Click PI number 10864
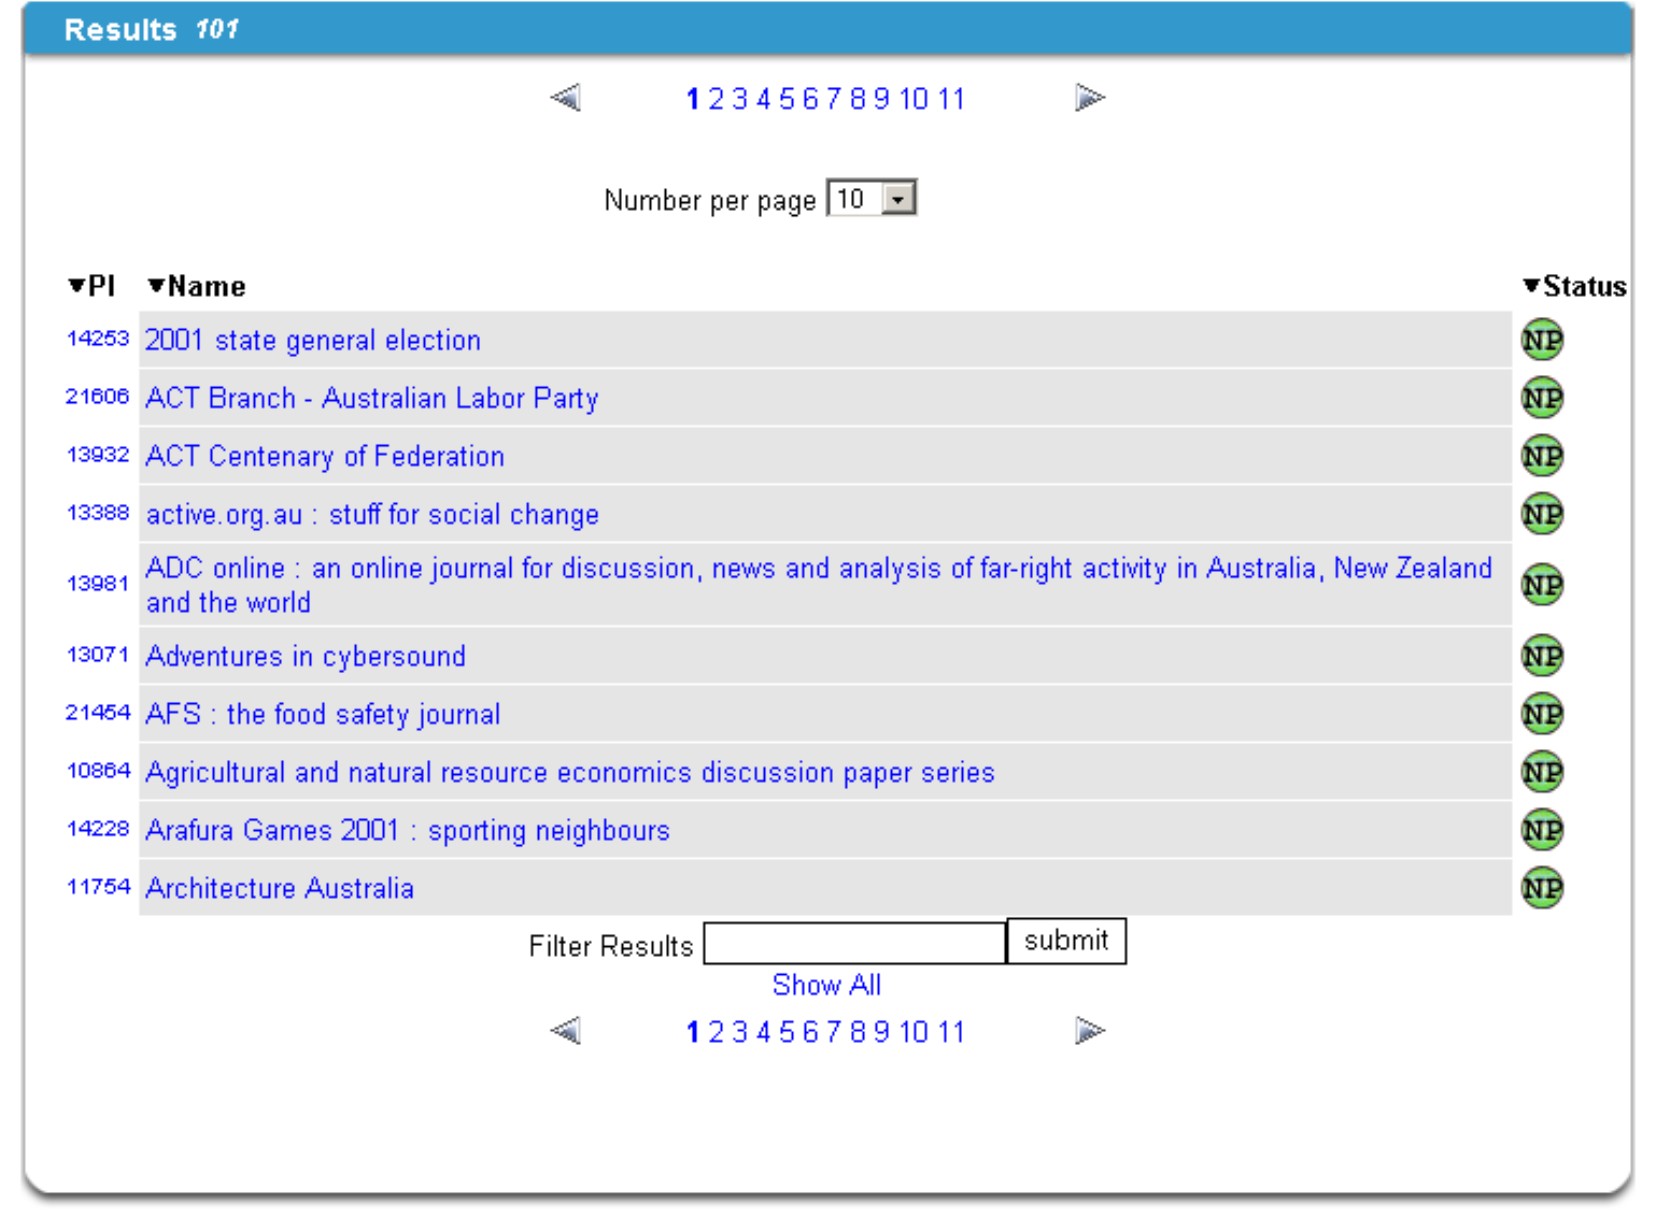The image size is (1671, 1232). pyautogui.click(x=98, y=771)
